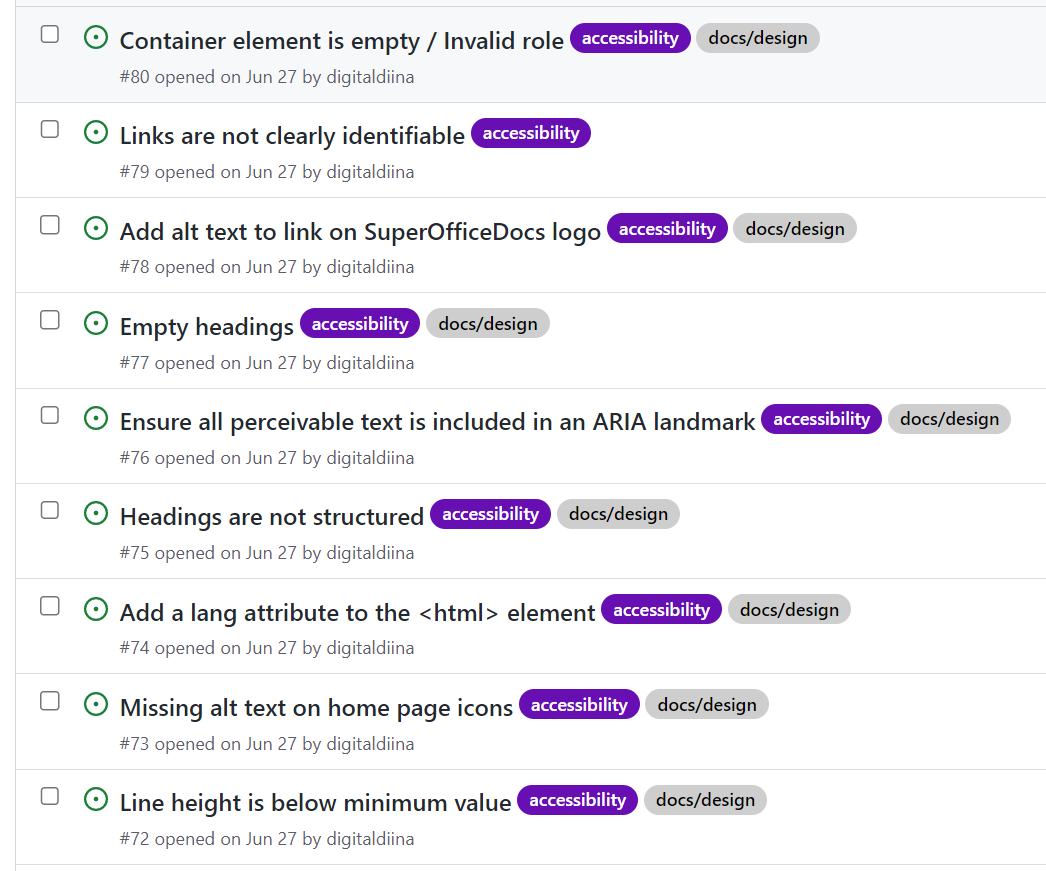Select the checkbox for issue #80
This screenshot has width=1046, height=871.
point(49,33)
